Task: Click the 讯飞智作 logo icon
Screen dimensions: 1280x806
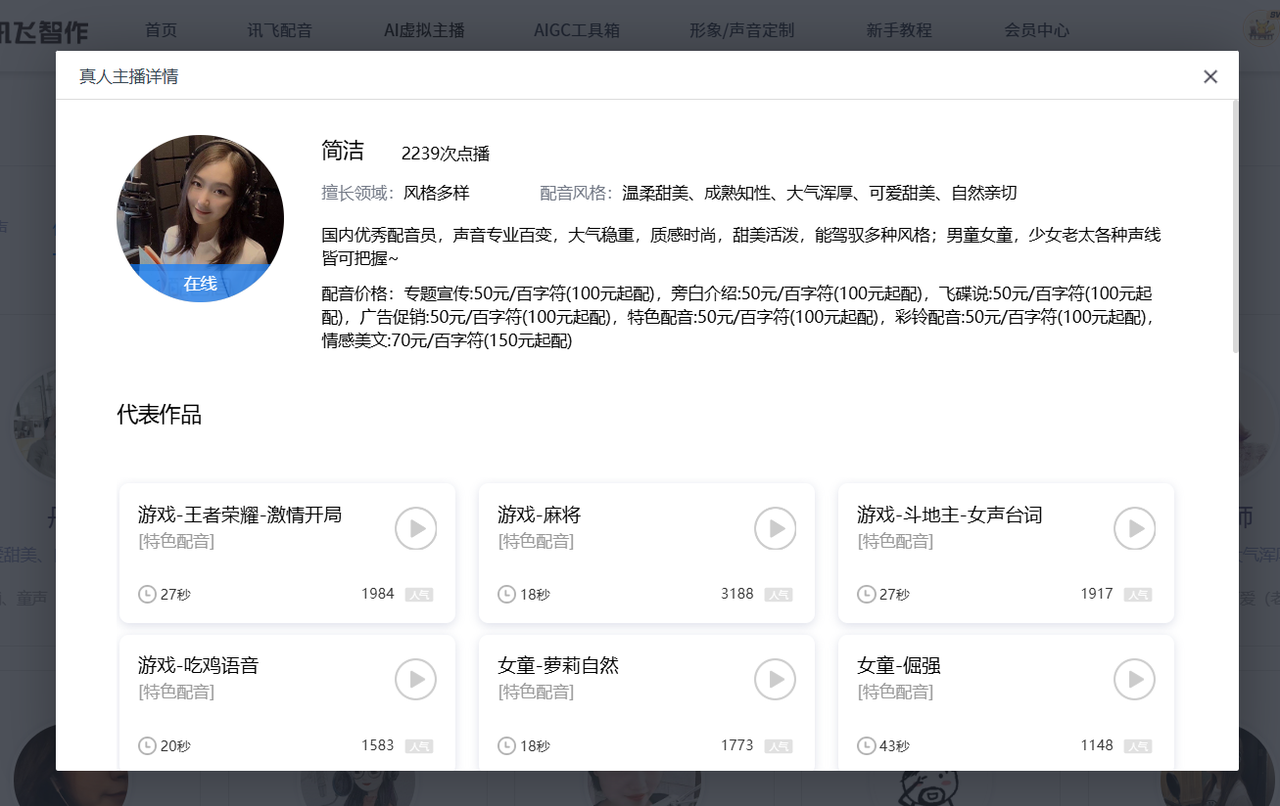Action: pos(46,30)
